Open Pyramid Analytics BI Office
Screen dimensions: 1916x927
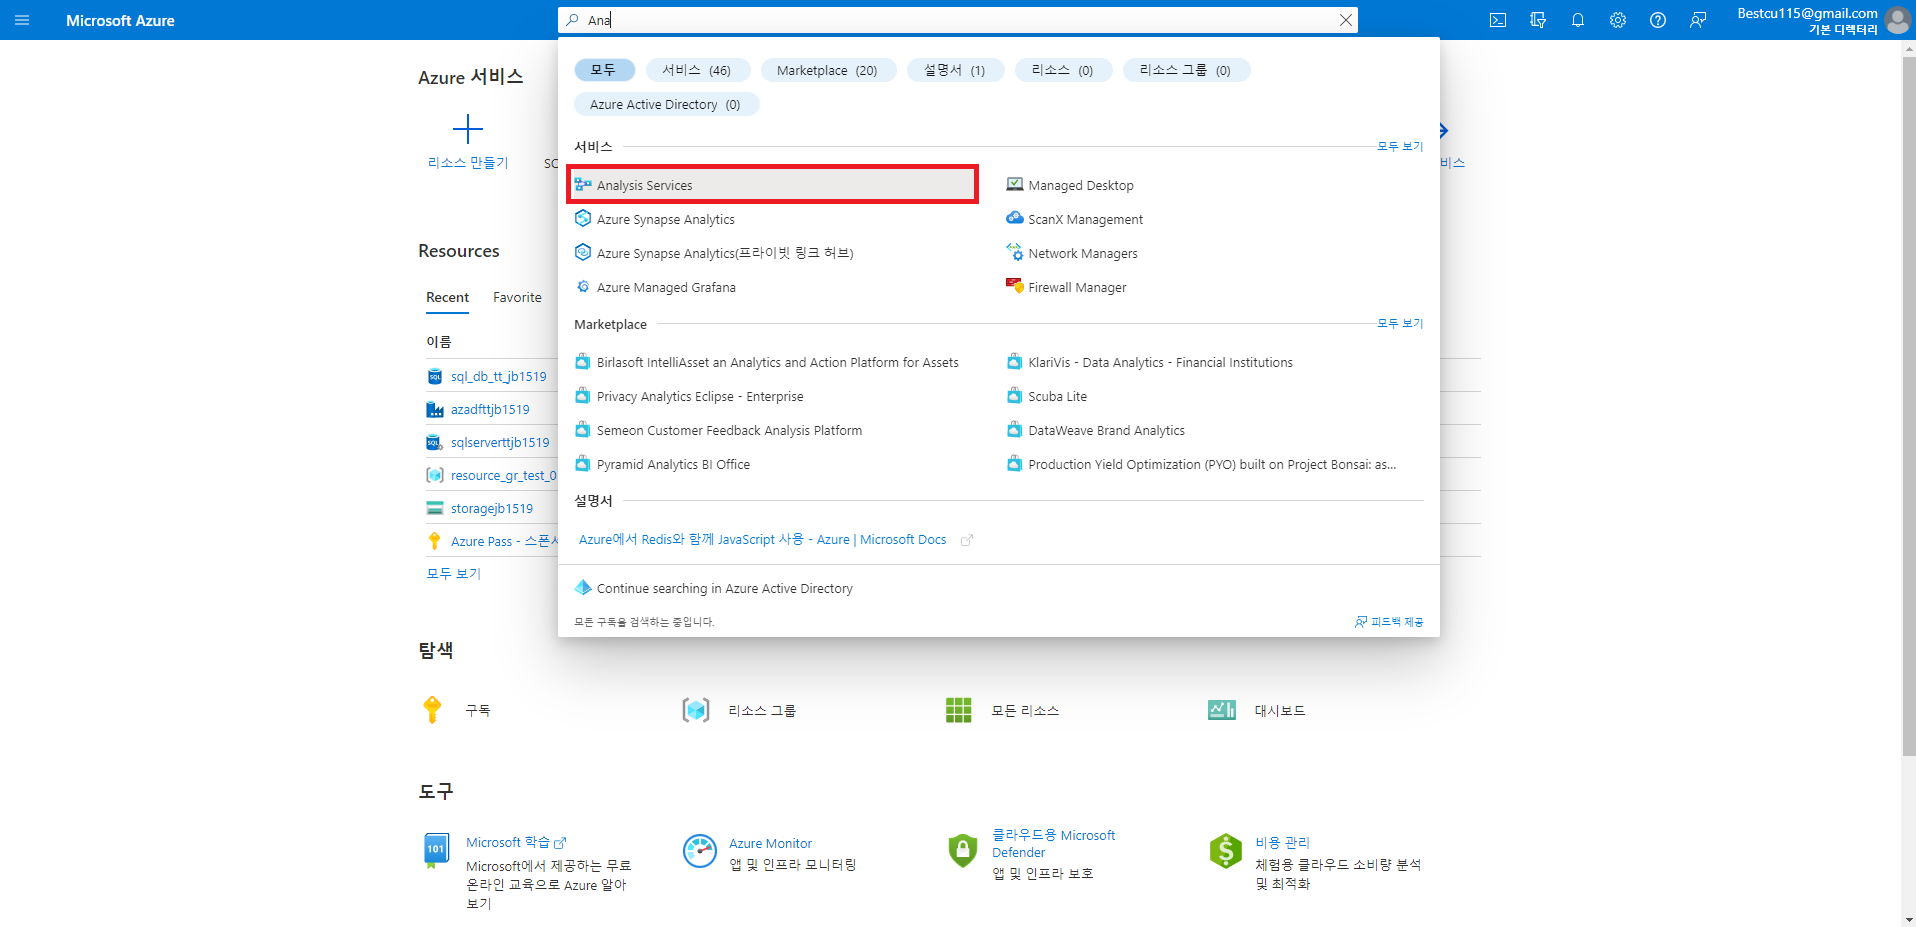pos(673,464)
